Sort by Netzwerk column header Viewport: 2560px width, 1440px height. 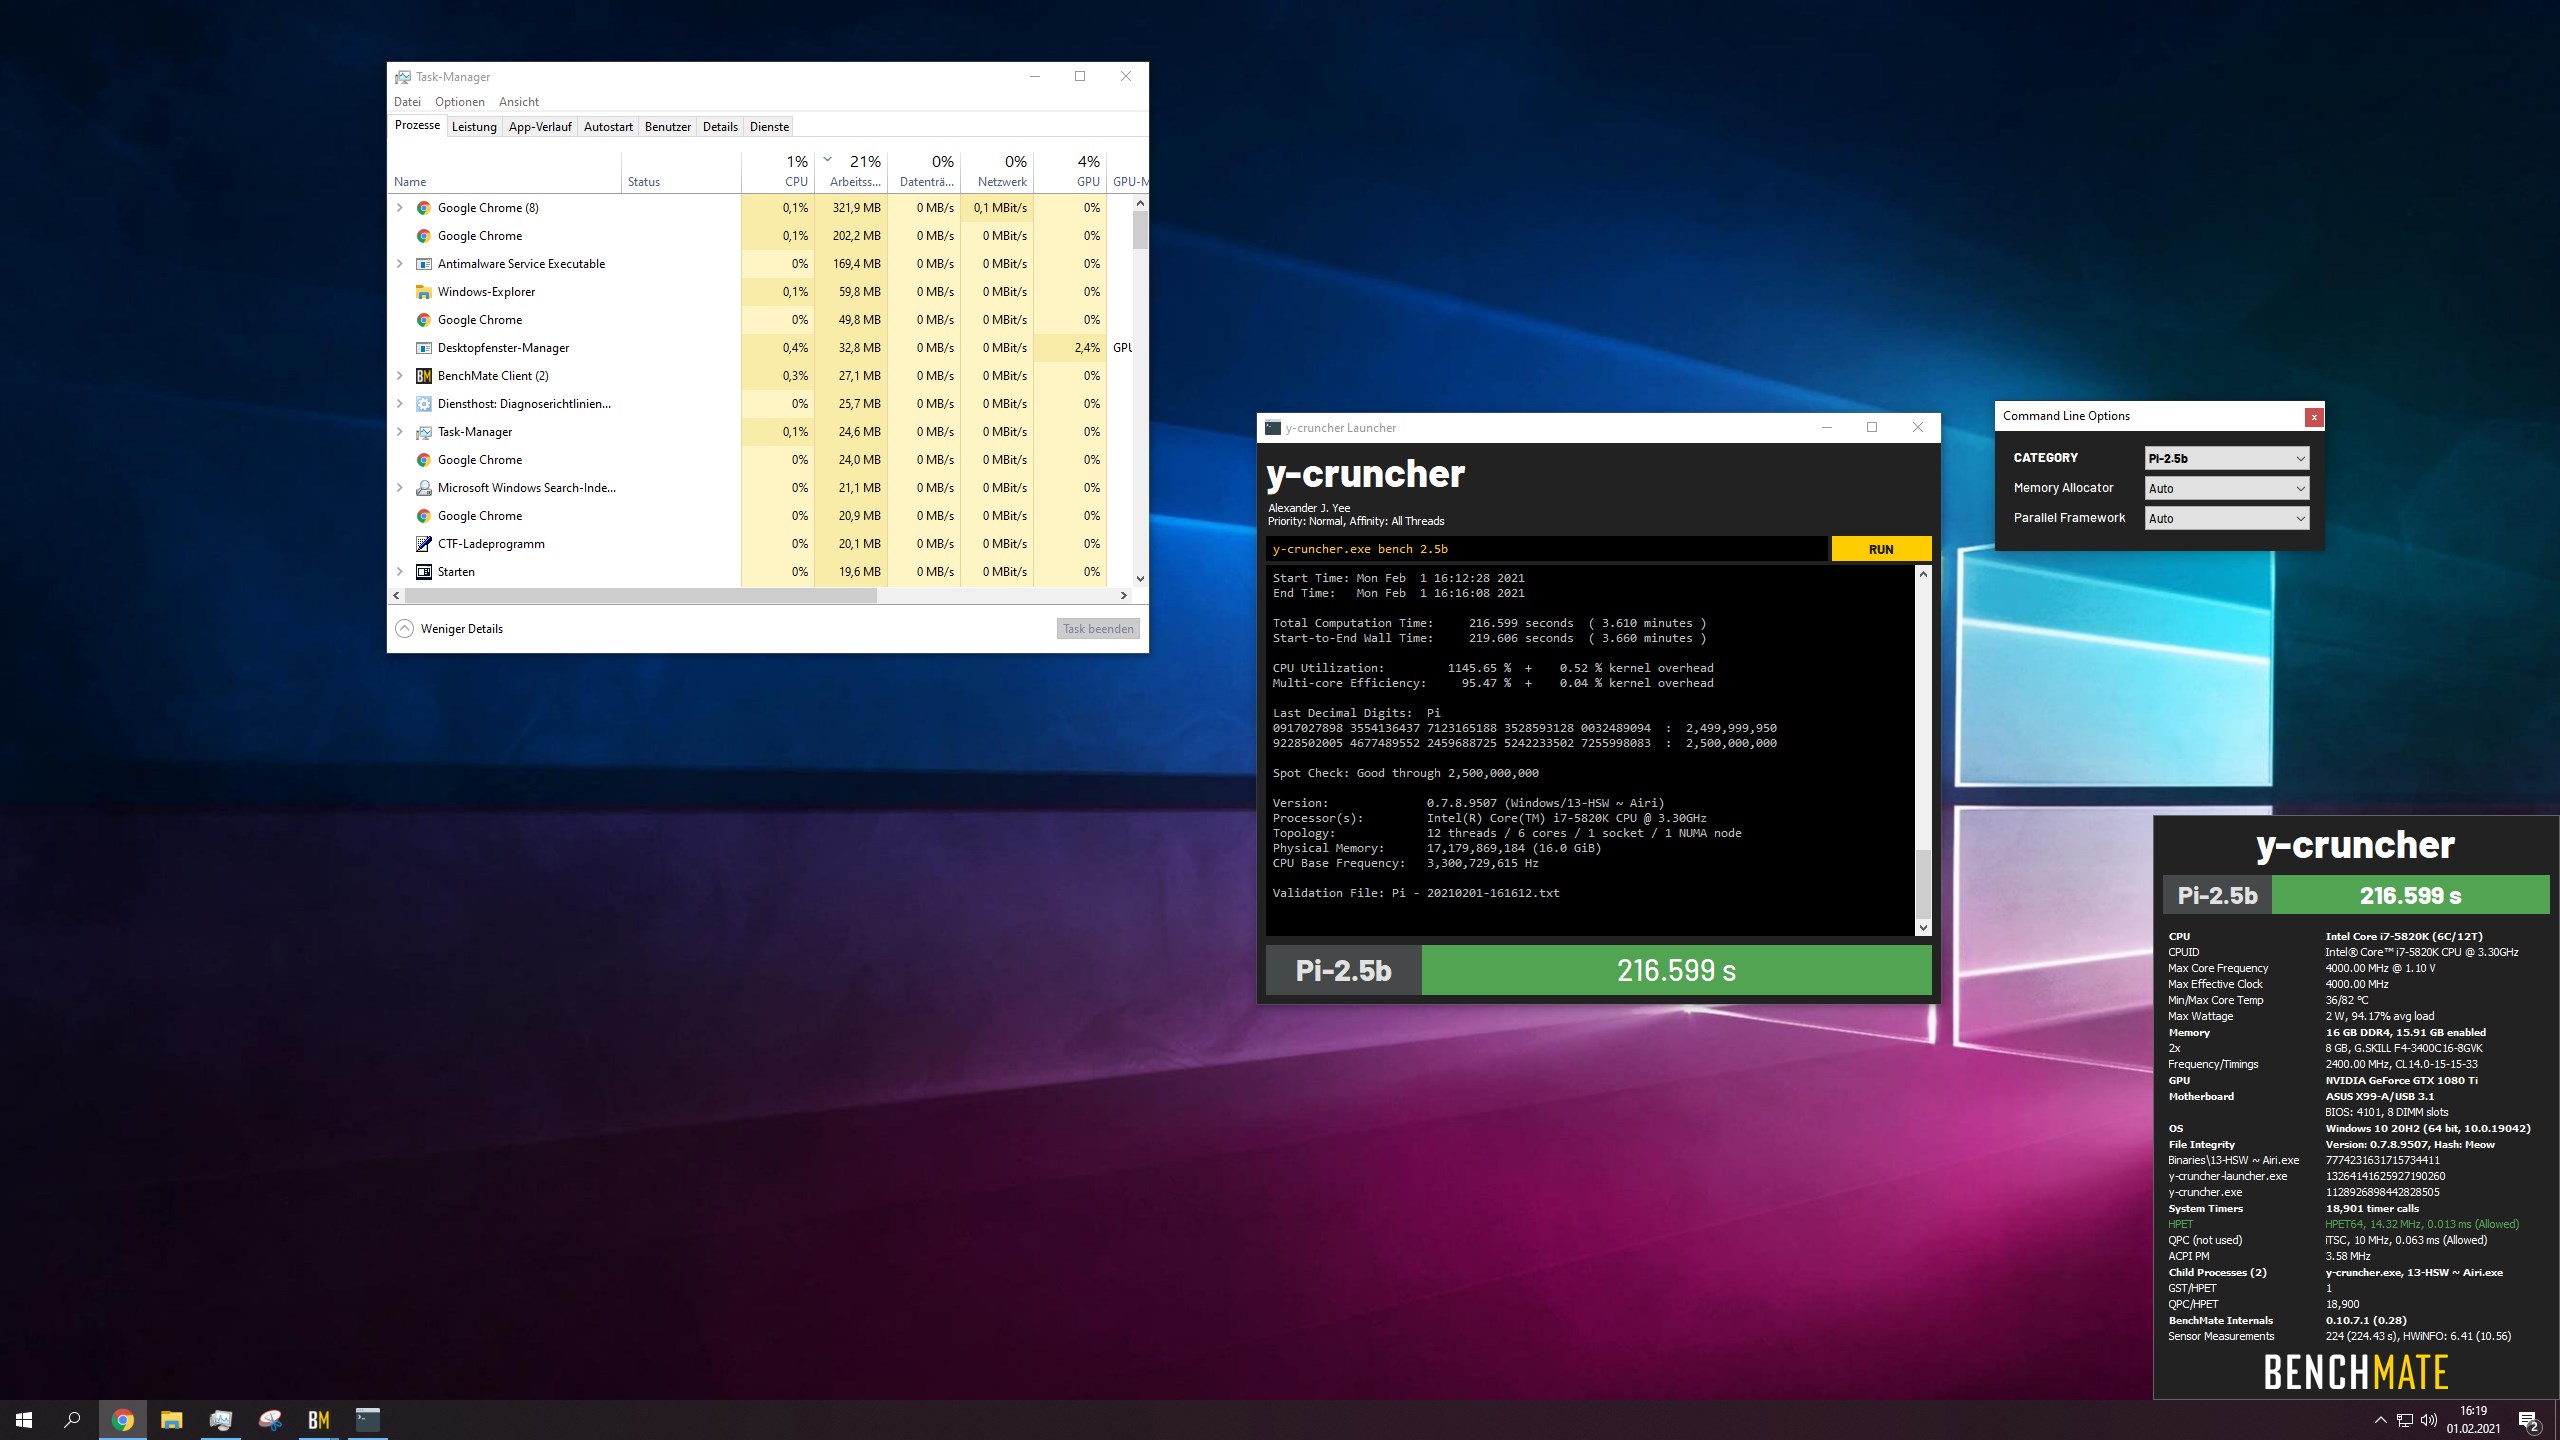coord(997,171)
